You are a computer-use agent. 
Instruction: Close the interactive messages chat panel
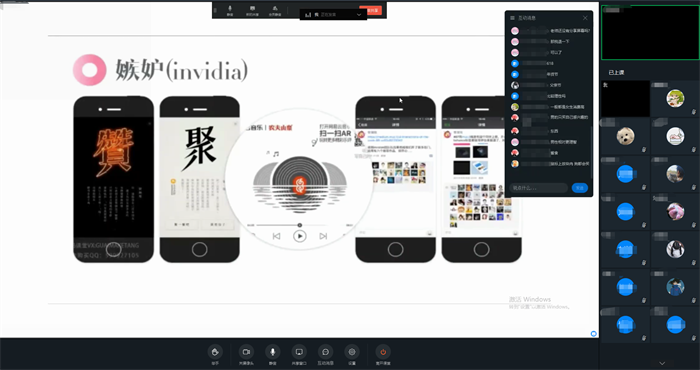coord(585,18)
